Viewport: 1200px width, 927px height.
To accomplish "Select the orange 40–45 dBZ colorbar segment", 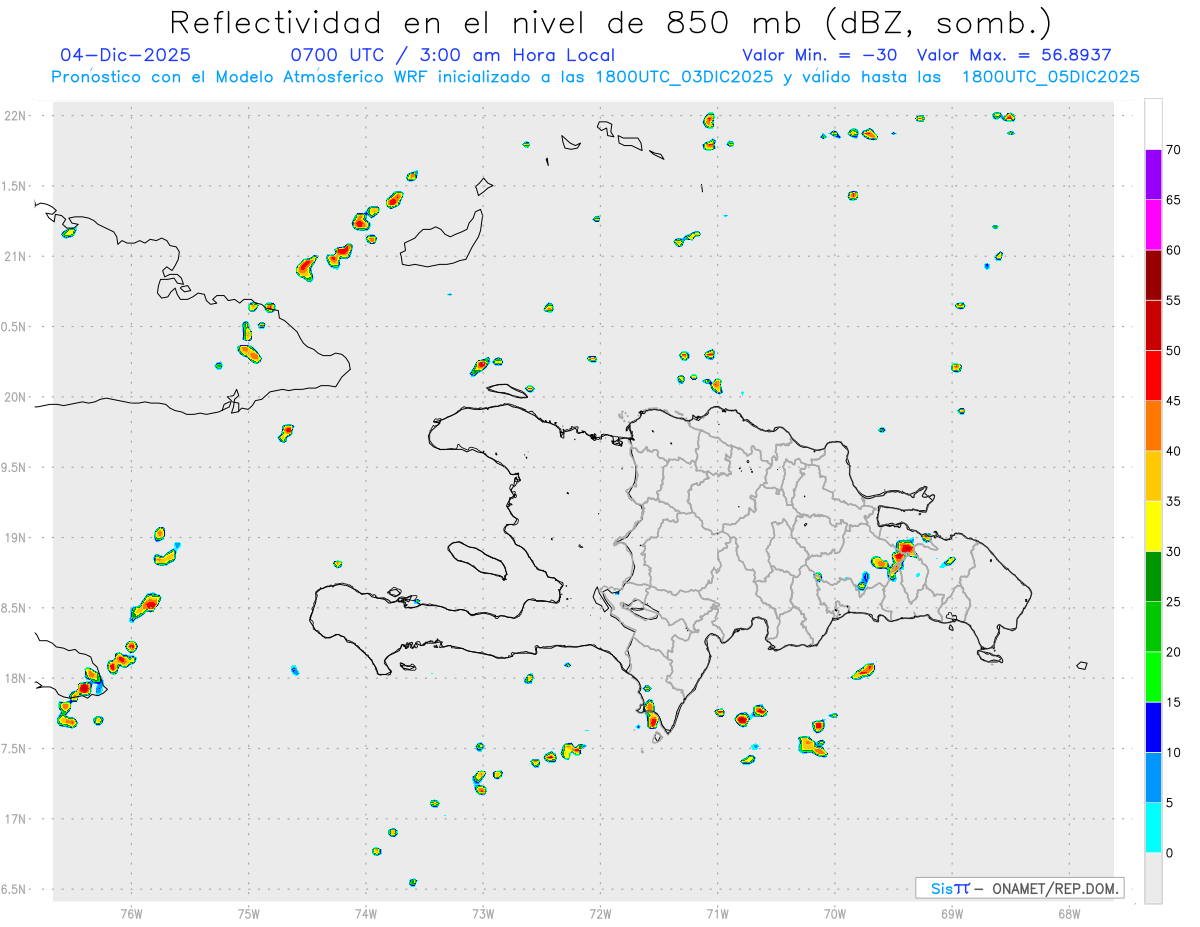I will (1153, 426).
